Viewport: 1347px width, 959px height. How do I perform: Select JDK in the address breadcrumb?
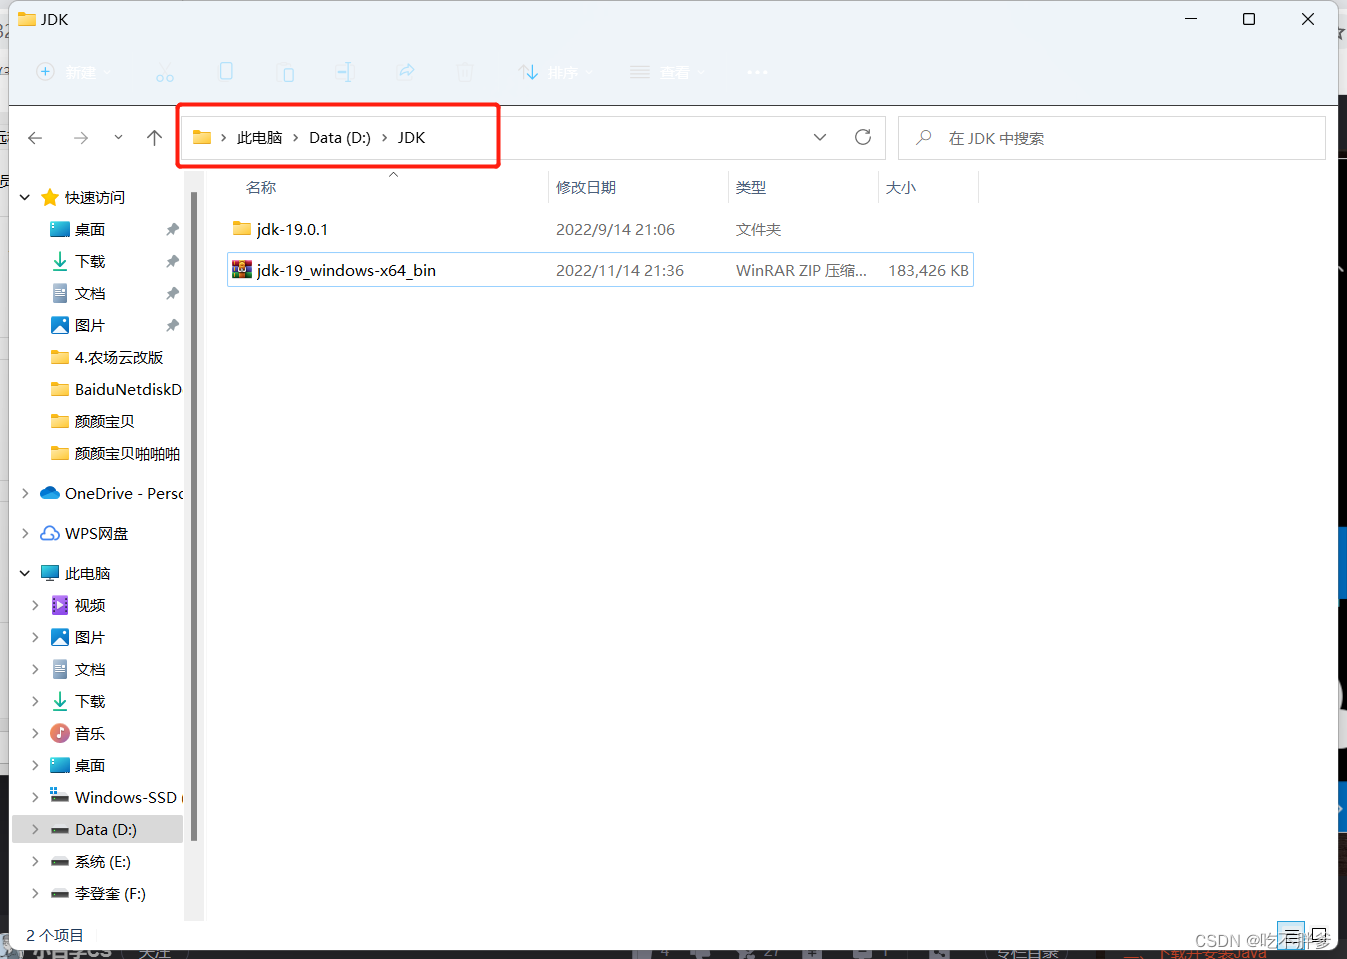(412, 138)
